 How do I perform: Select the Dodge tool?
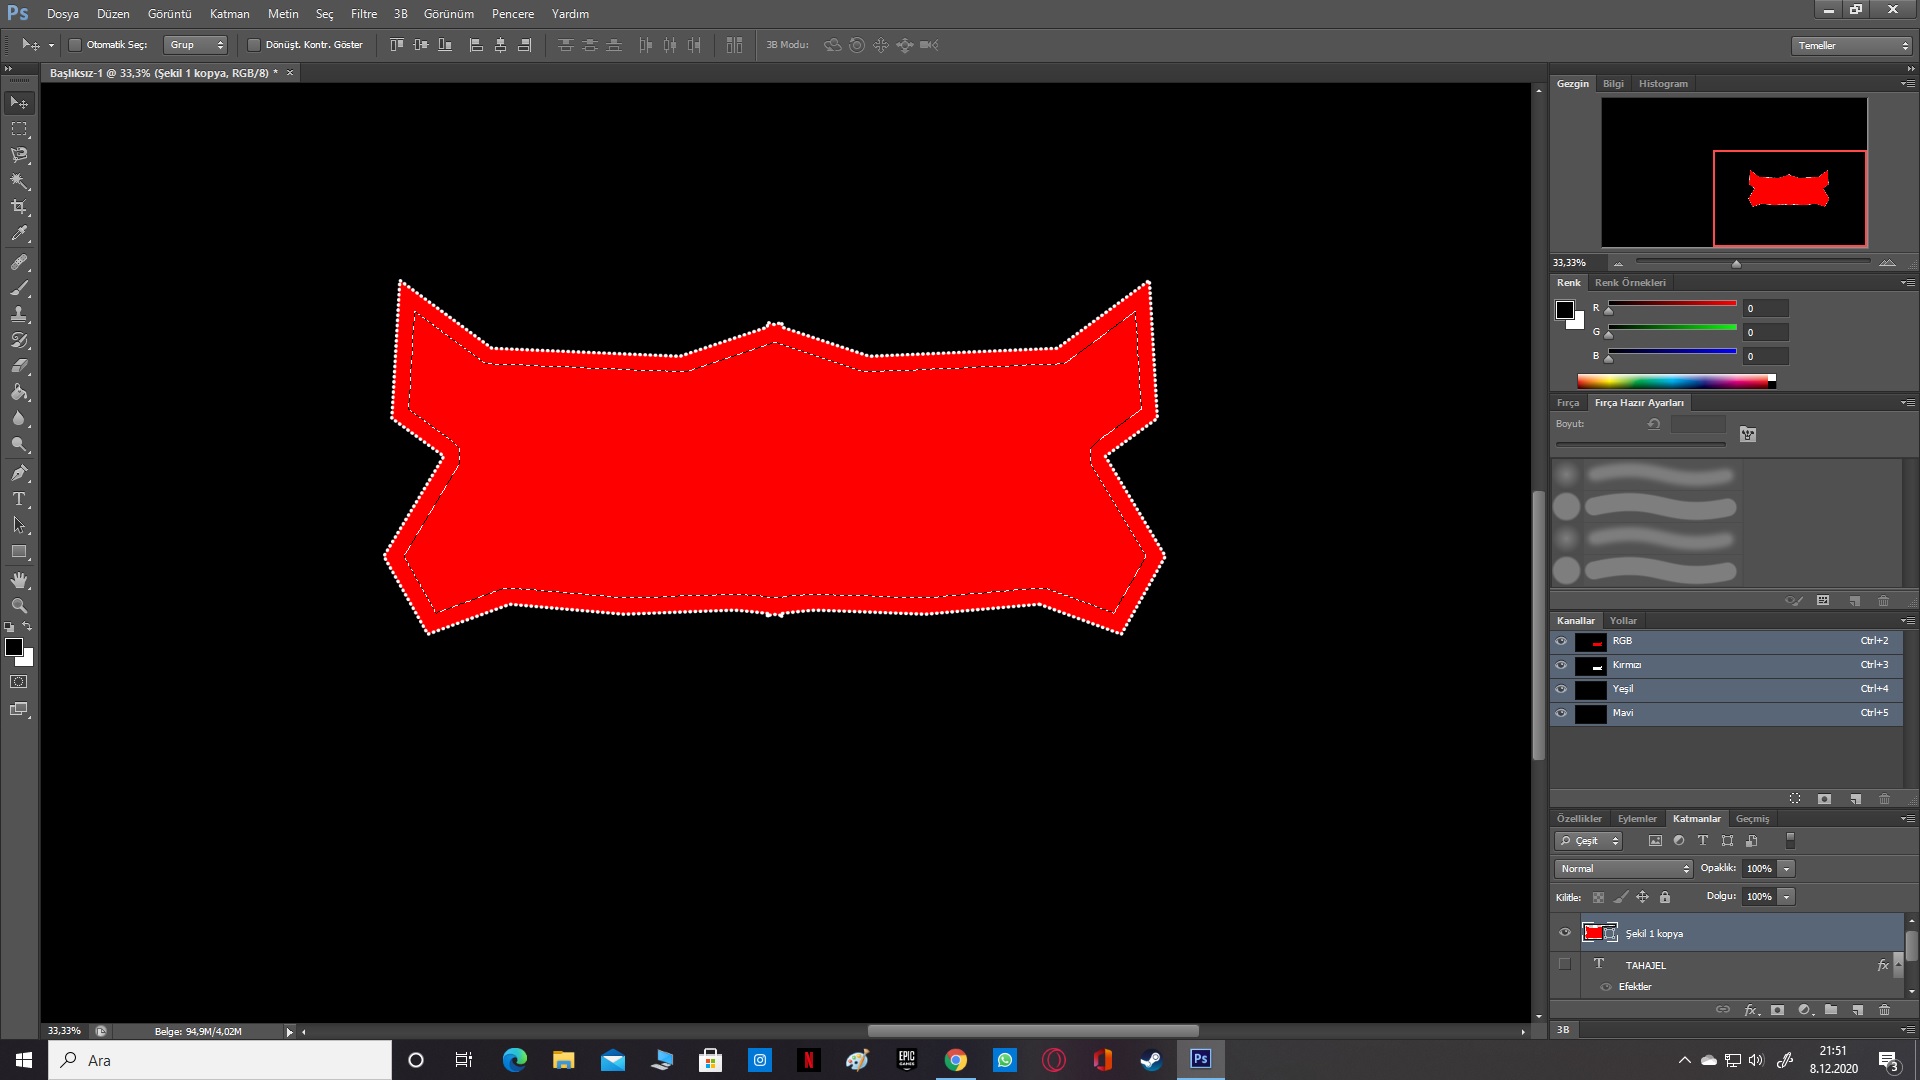click(19, 444)
